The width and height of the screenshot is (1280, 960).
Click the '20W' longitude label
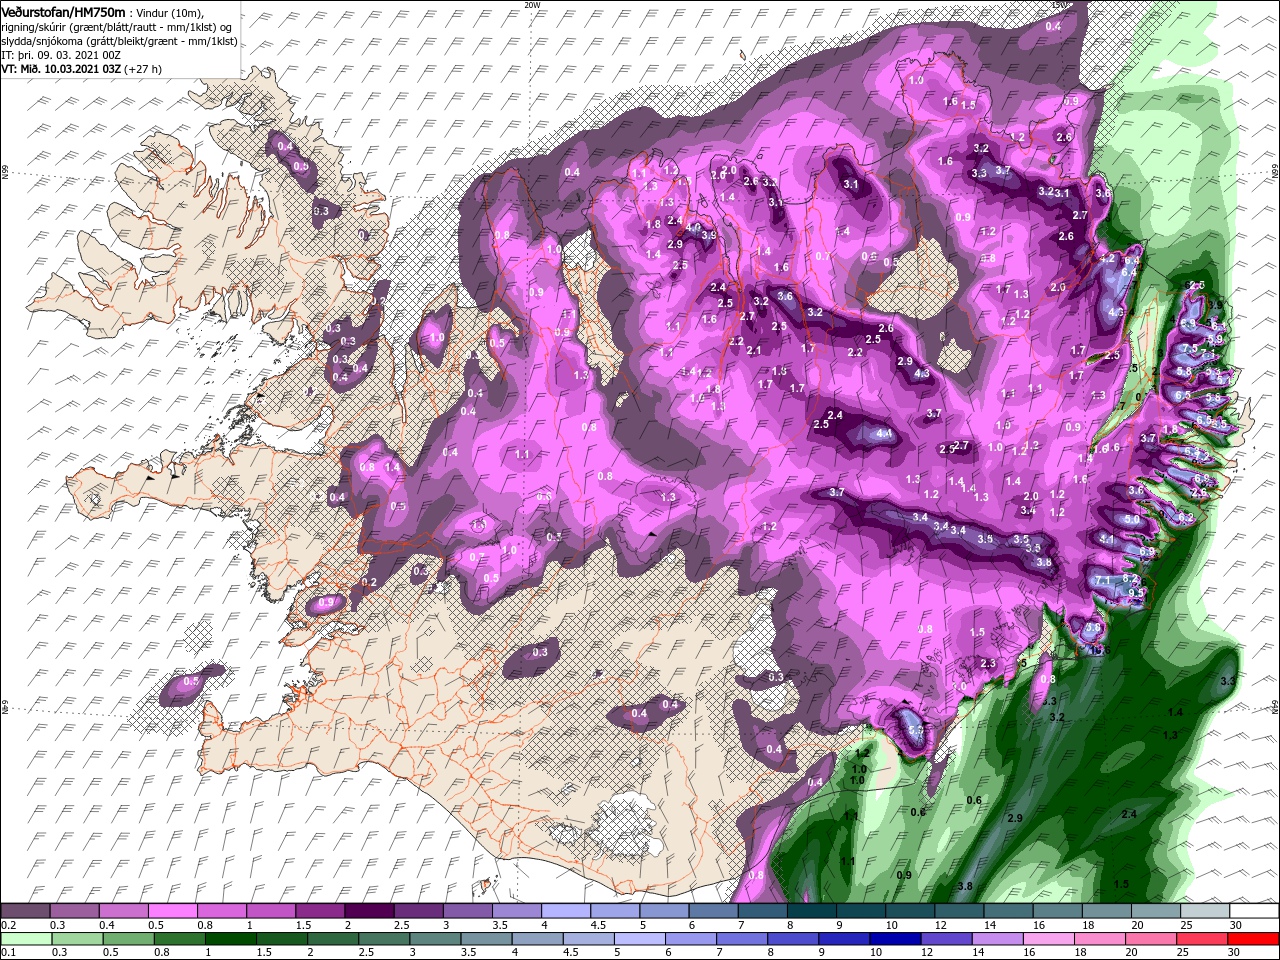tap(531, 5)
